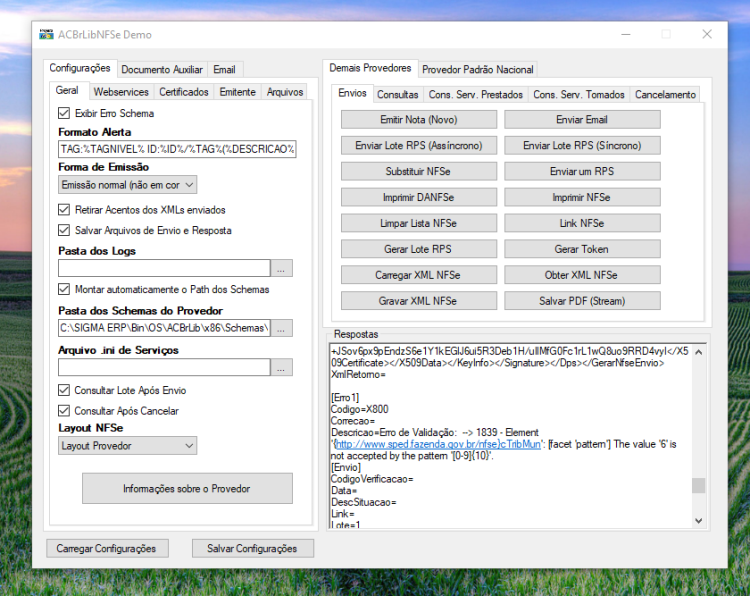Click Enviar um RPS button
This screenshot has width=750, height=596.
pos(582,171)
